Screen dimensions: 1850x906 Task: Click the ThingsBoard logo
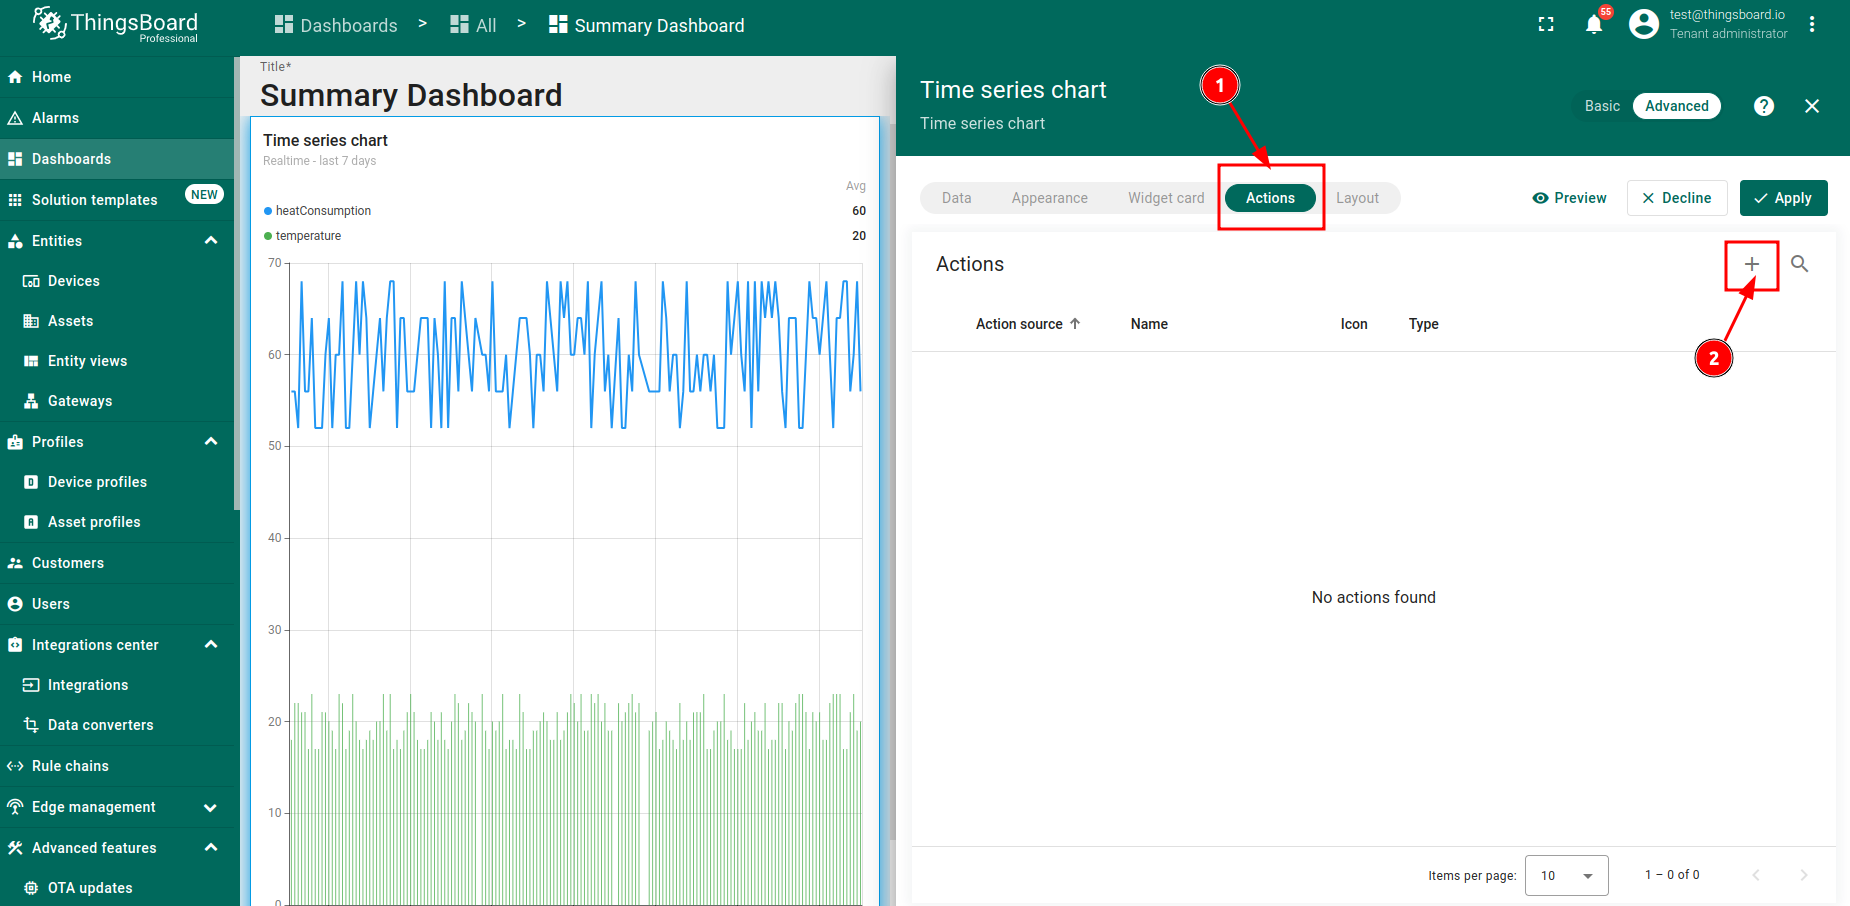(116, 24)
